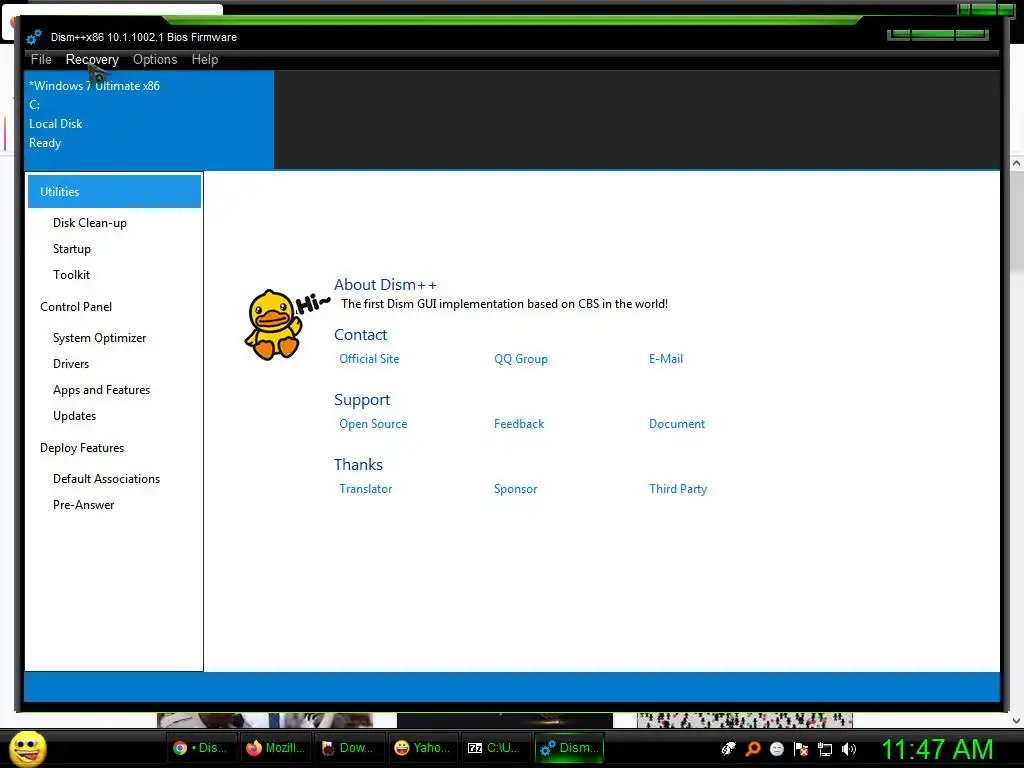The image size is (1024, 768).
Task: Click the Feedback link
Action: tap(519, 424)
